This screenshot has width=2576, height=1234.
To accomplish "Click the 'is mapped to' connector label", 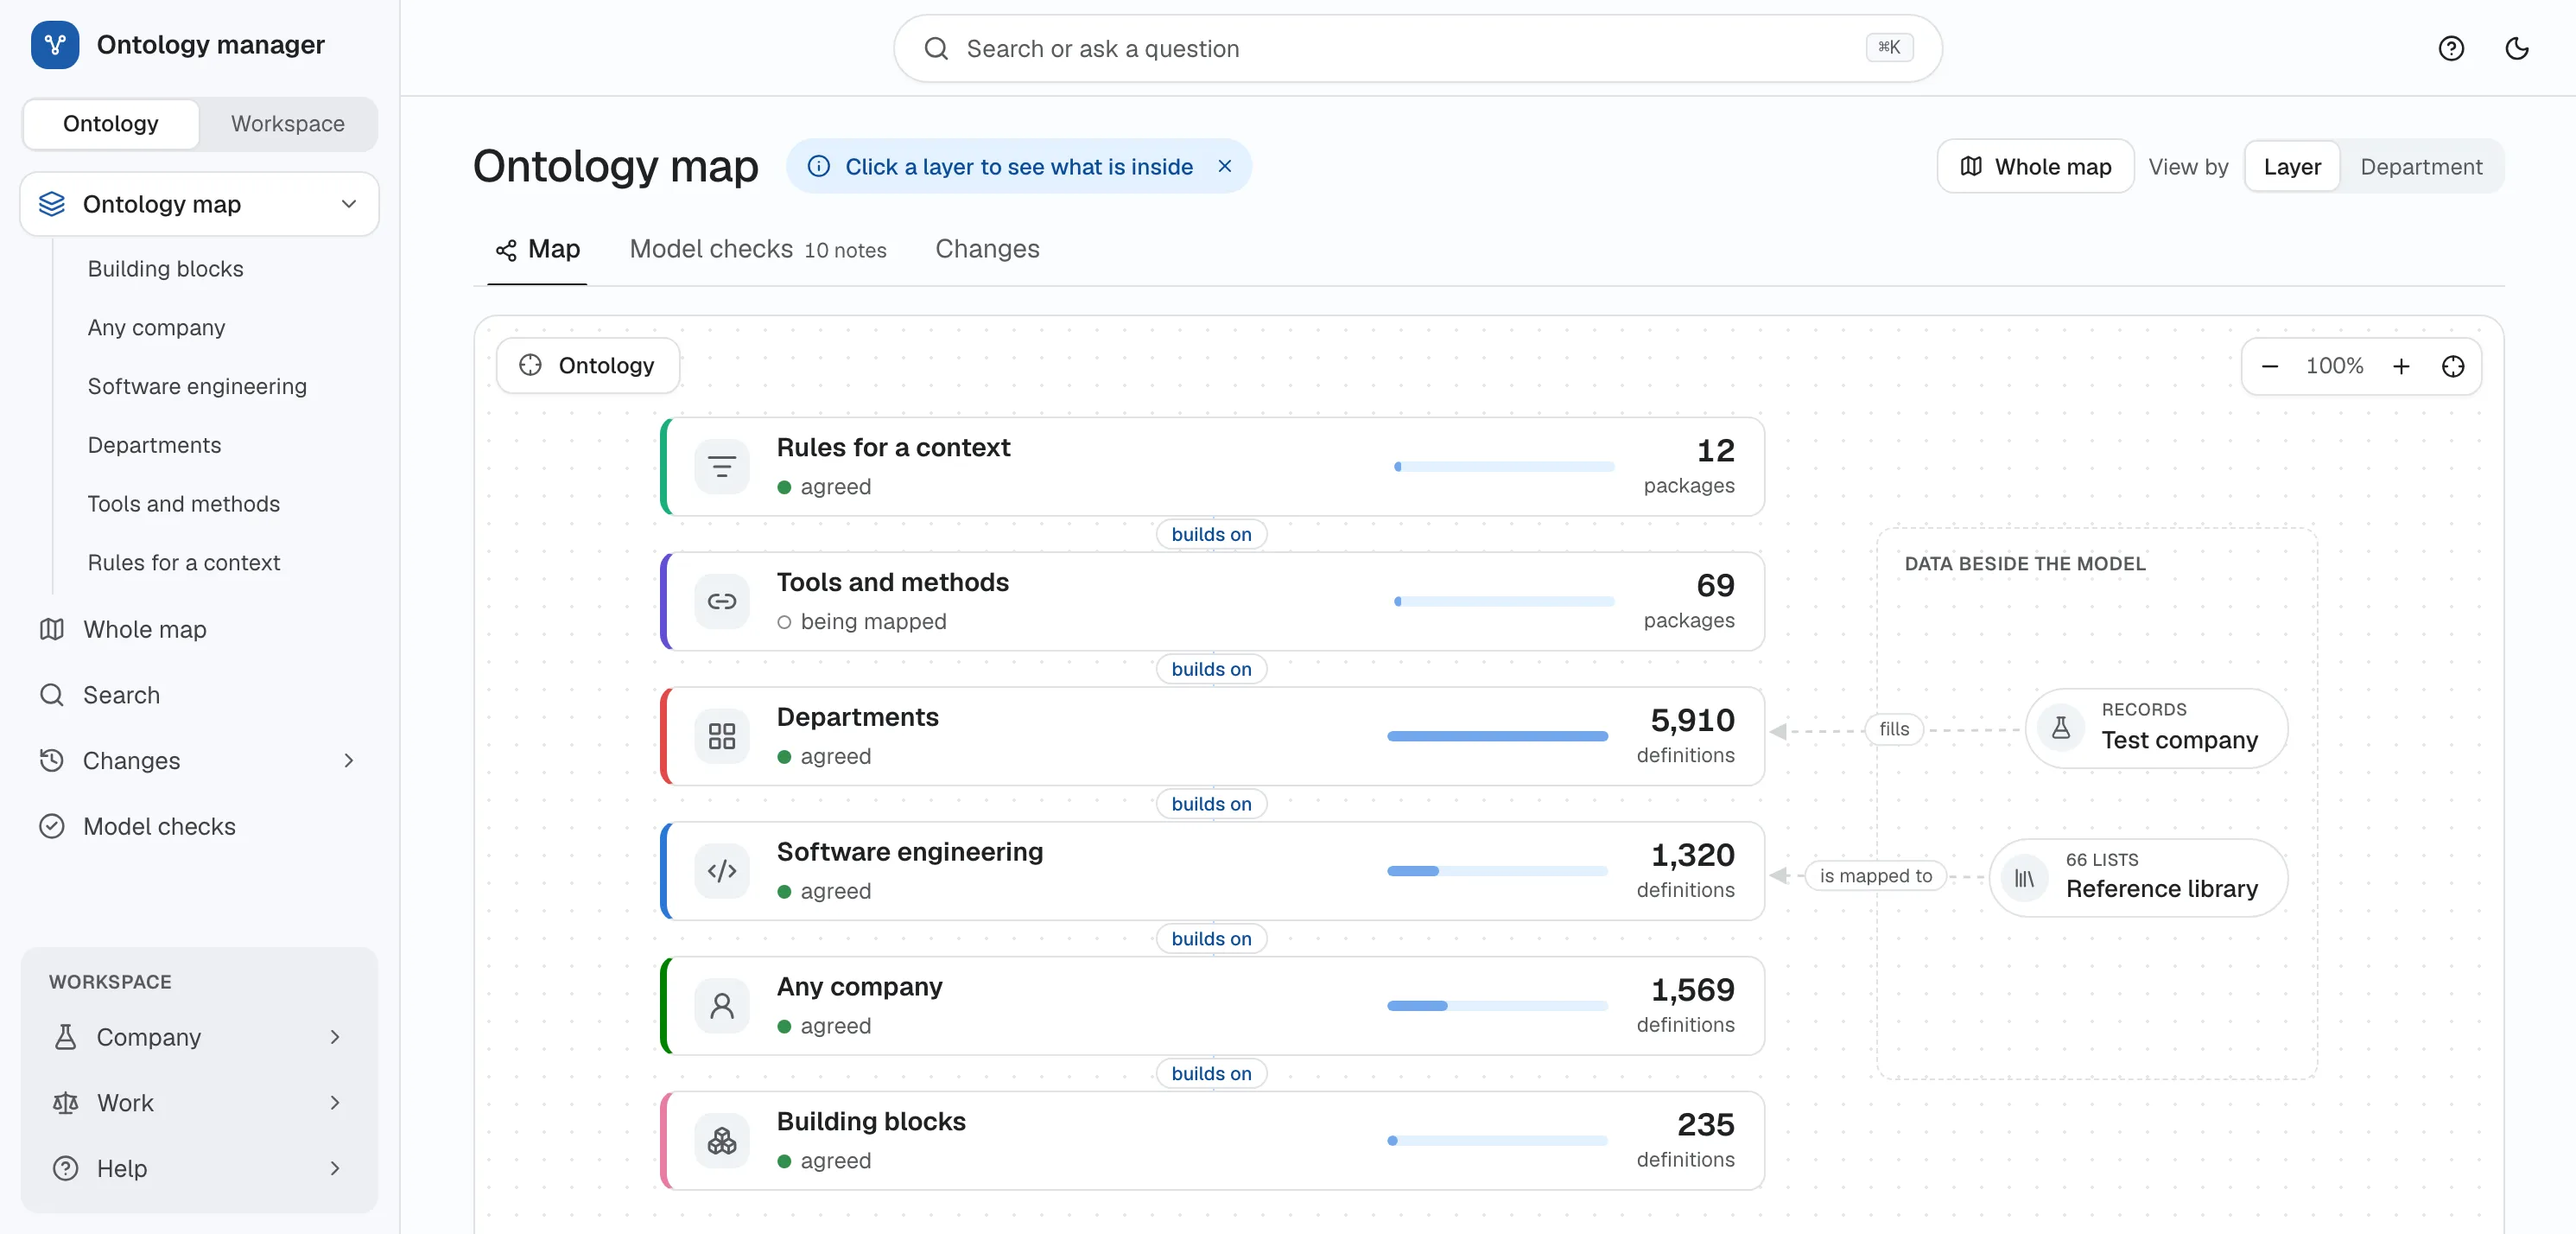I will 1876,876.
